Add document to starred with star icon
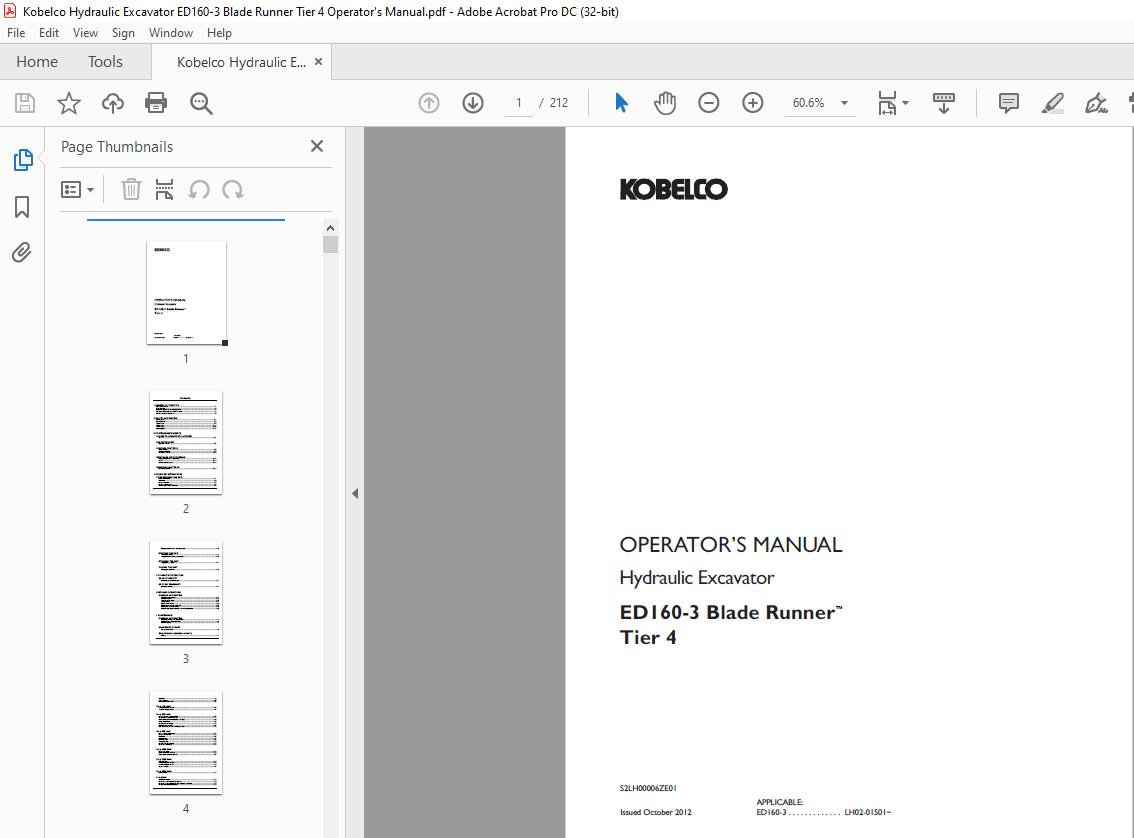 point(69,103)
